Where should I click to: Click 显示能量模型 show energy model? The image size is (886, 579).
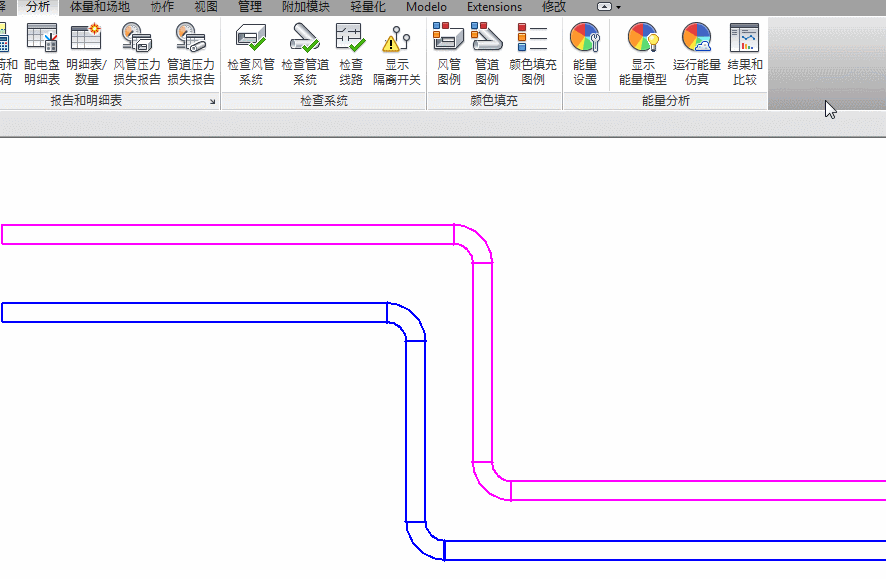pos(642,54)
